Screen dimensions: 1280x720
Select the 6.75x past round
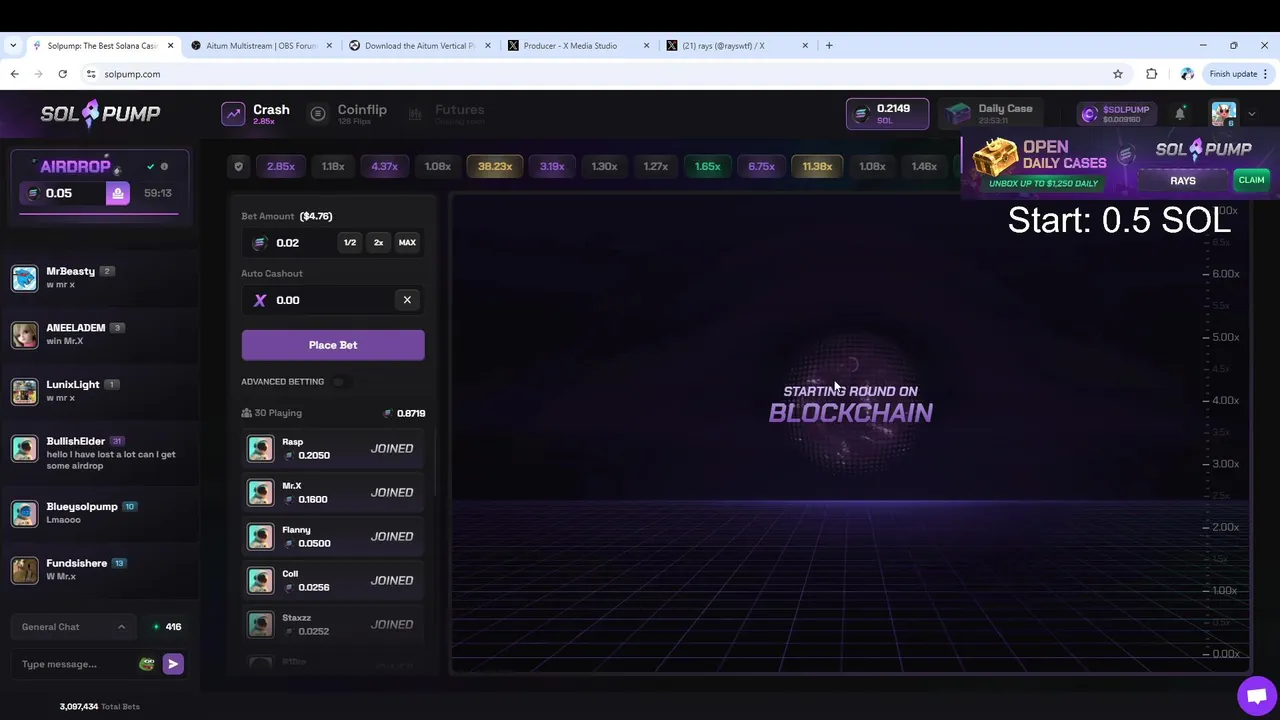(x=762, y=166)
